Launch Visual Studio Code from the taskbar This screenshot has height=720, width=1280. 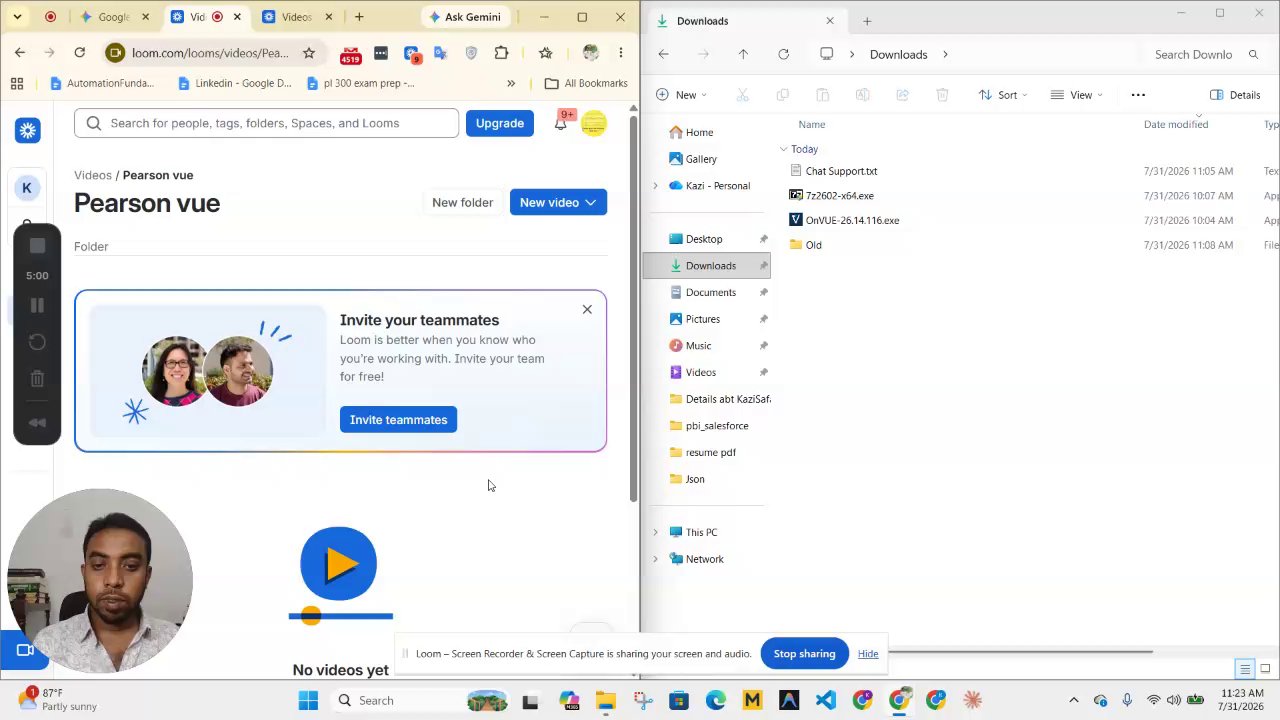point(826,700)
